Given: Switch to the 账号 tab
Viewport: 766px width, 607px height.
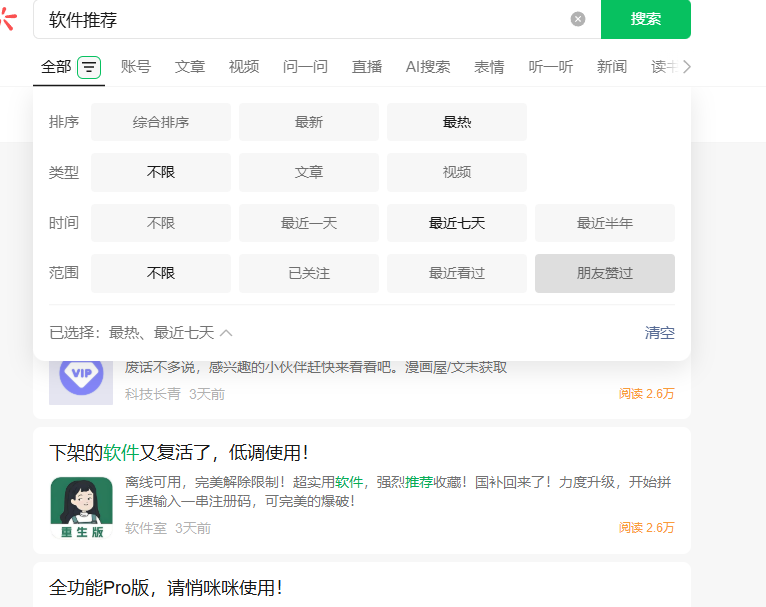Looking at the screenshot, I should point(136,67).
